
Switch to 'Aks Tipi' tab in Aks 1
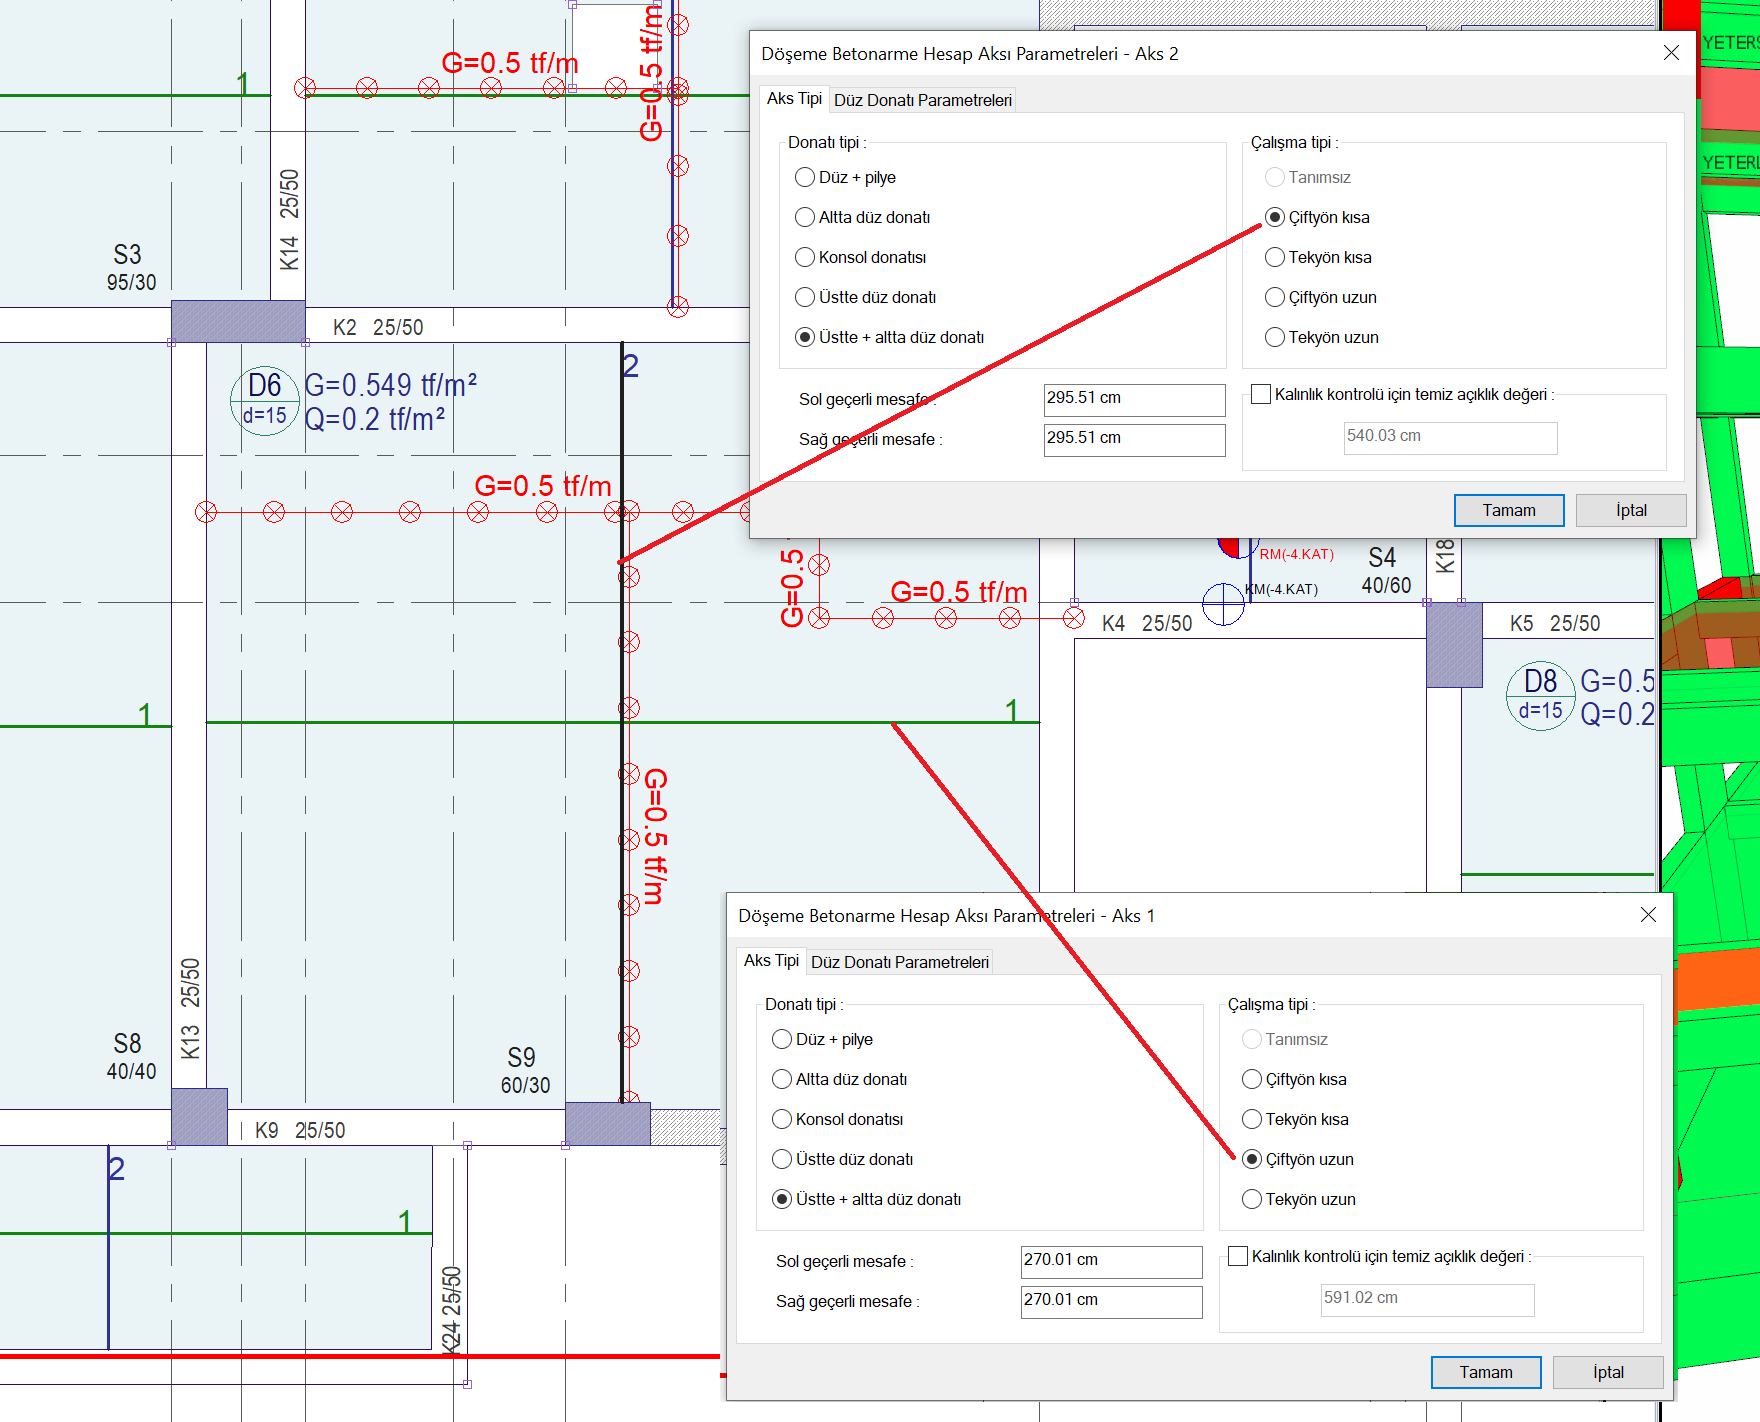coord(771,960)
